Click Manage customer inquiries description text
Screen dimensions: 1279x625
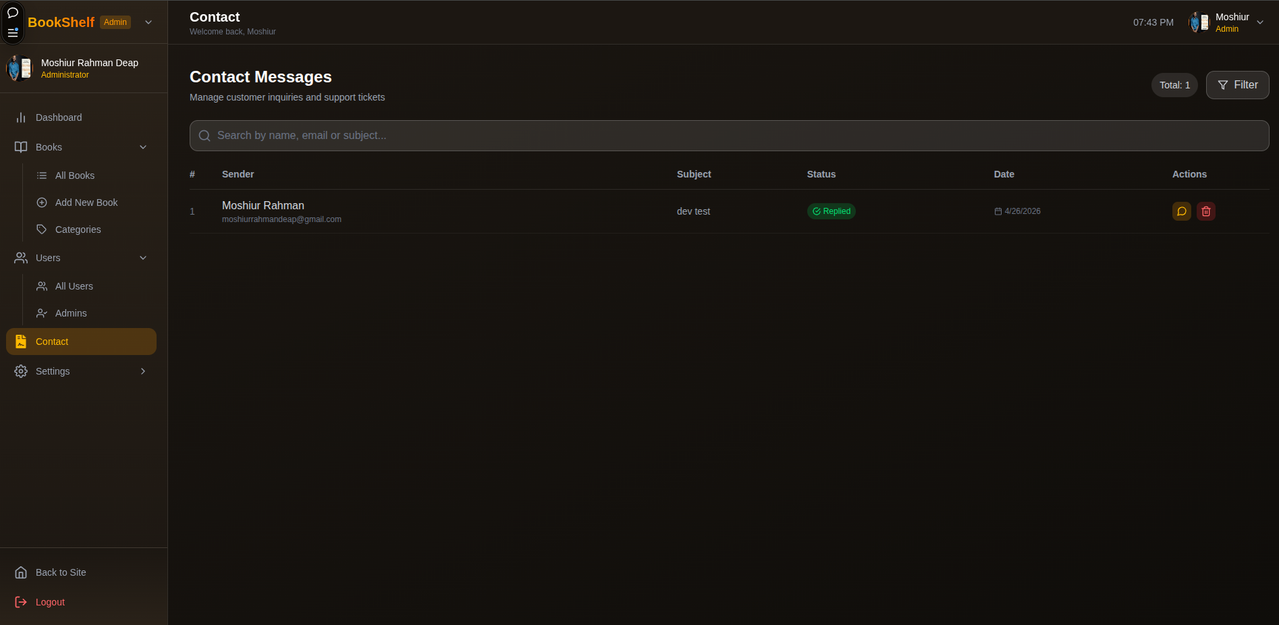[x=287, y=97]
